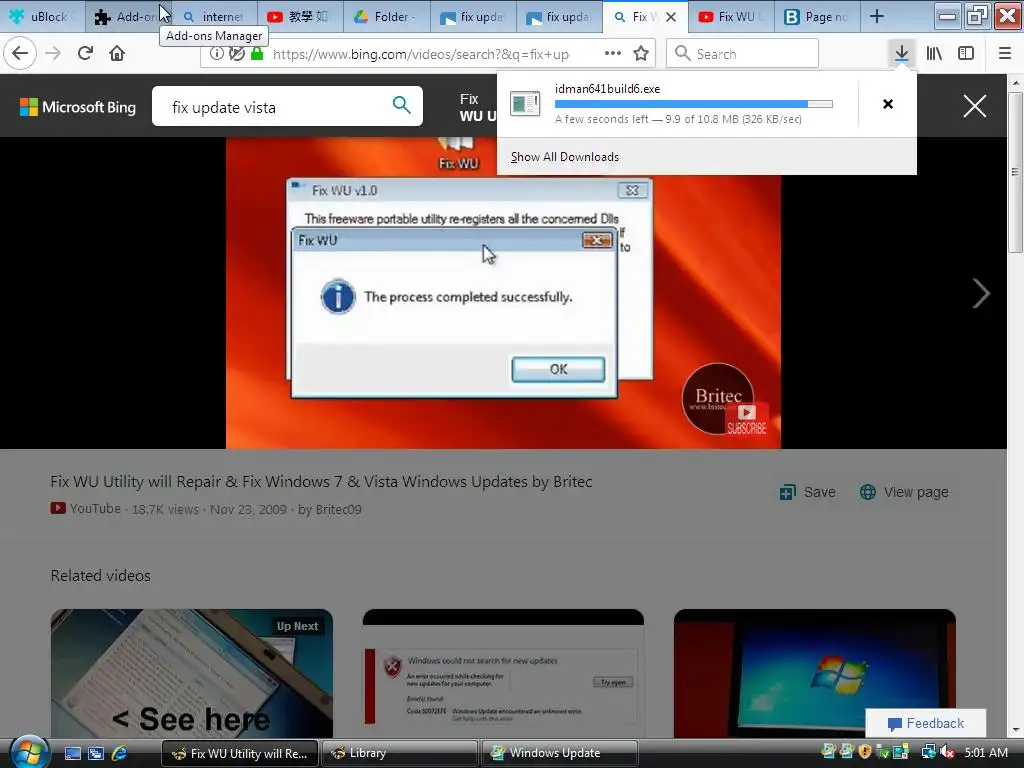Switch to the Page no tab
1024x768 pixels.
[x=817, y=17]
